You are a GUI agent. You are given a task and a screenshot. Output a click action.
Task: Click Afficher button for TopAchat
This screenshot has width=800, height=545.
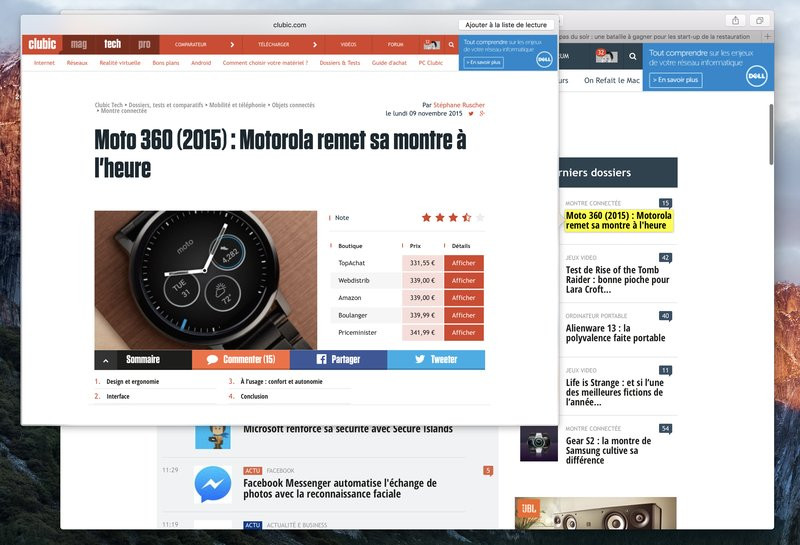[464, 263]
